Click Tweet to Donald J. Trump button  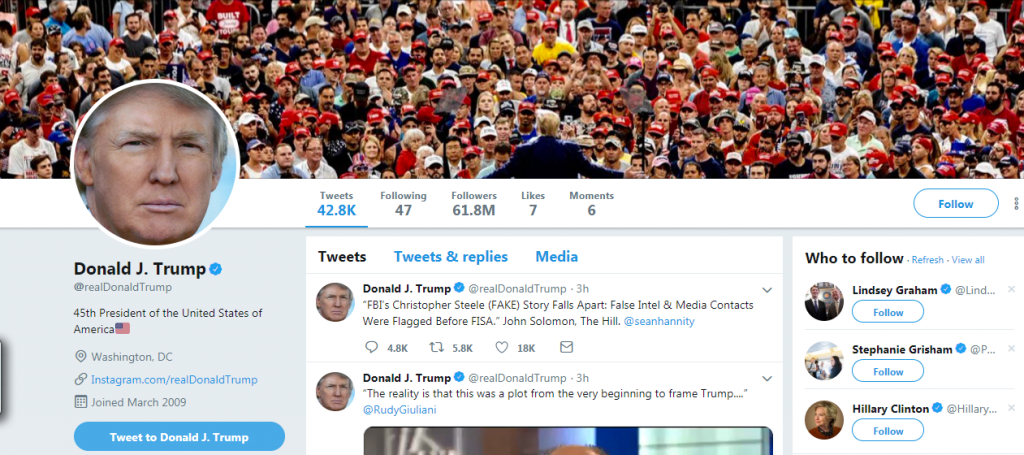click(x=180, y=437)
